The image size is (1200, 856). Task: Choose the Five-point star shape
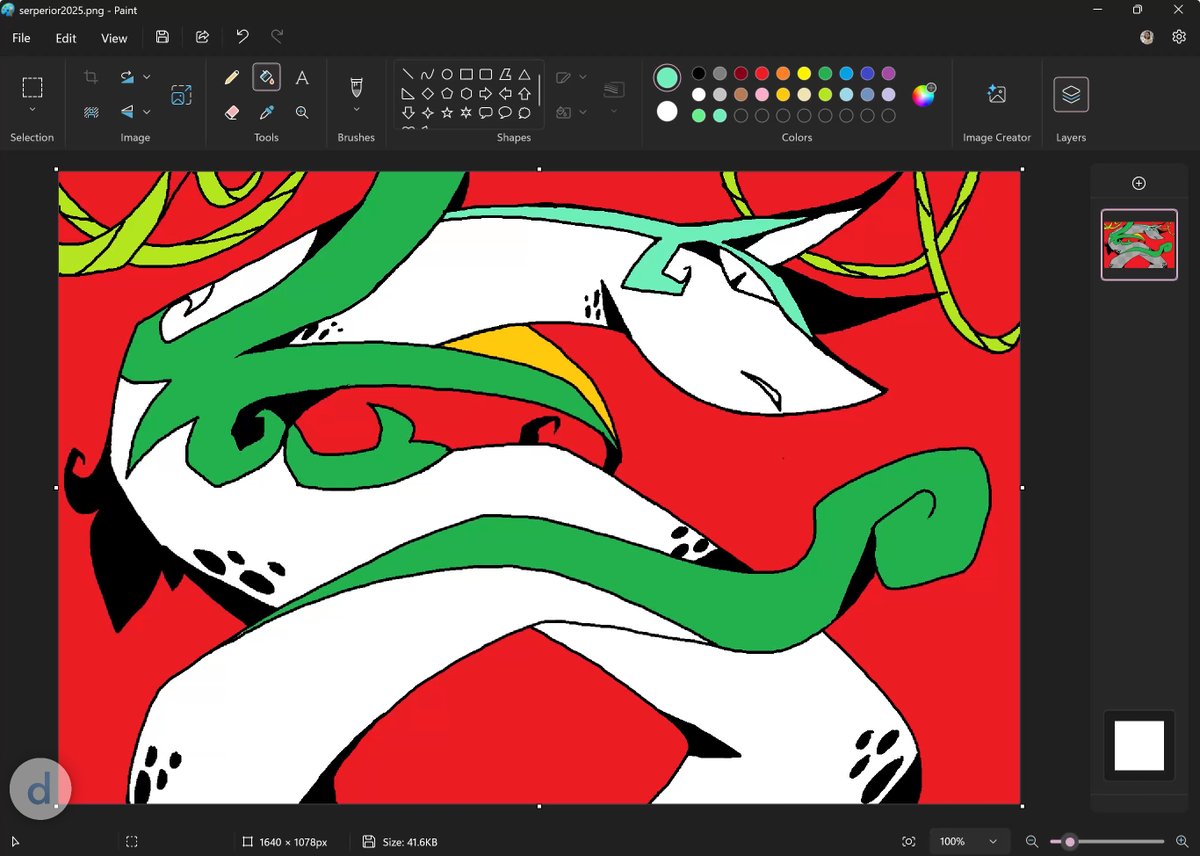point(447,113)
